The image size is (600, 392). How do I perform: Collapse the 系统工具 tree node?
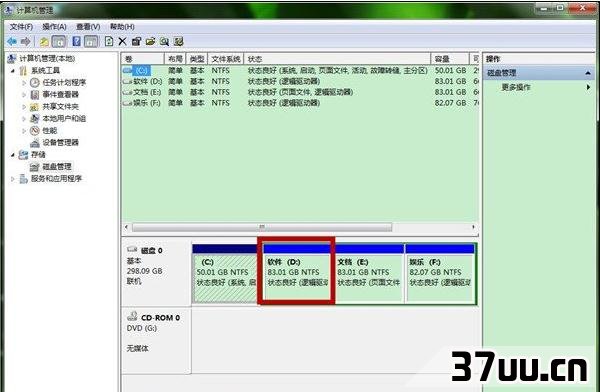[x=13, y=70]
